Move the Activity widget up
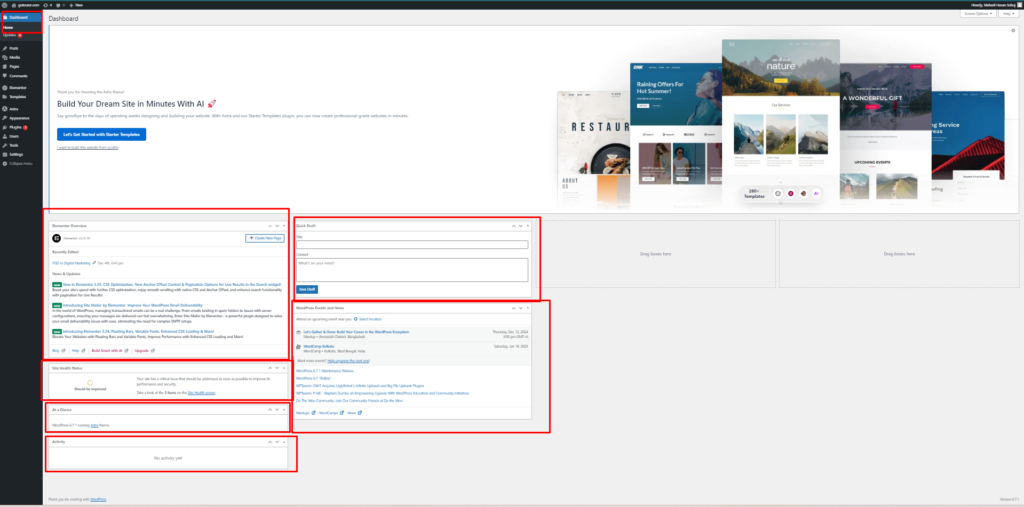This screenshot has height=507, width=1024. coord(270,442)
